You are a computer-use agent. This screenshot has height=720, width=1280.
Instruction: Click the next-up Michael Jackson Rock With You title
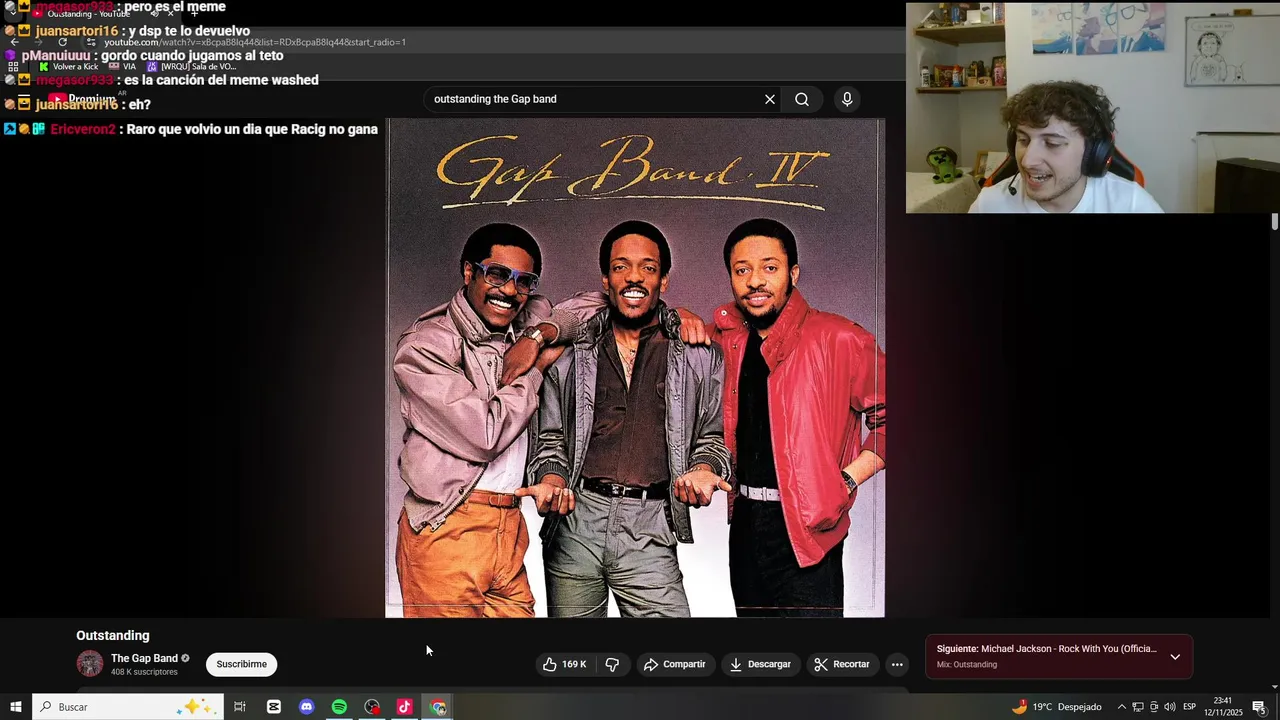pos(1068,649)
